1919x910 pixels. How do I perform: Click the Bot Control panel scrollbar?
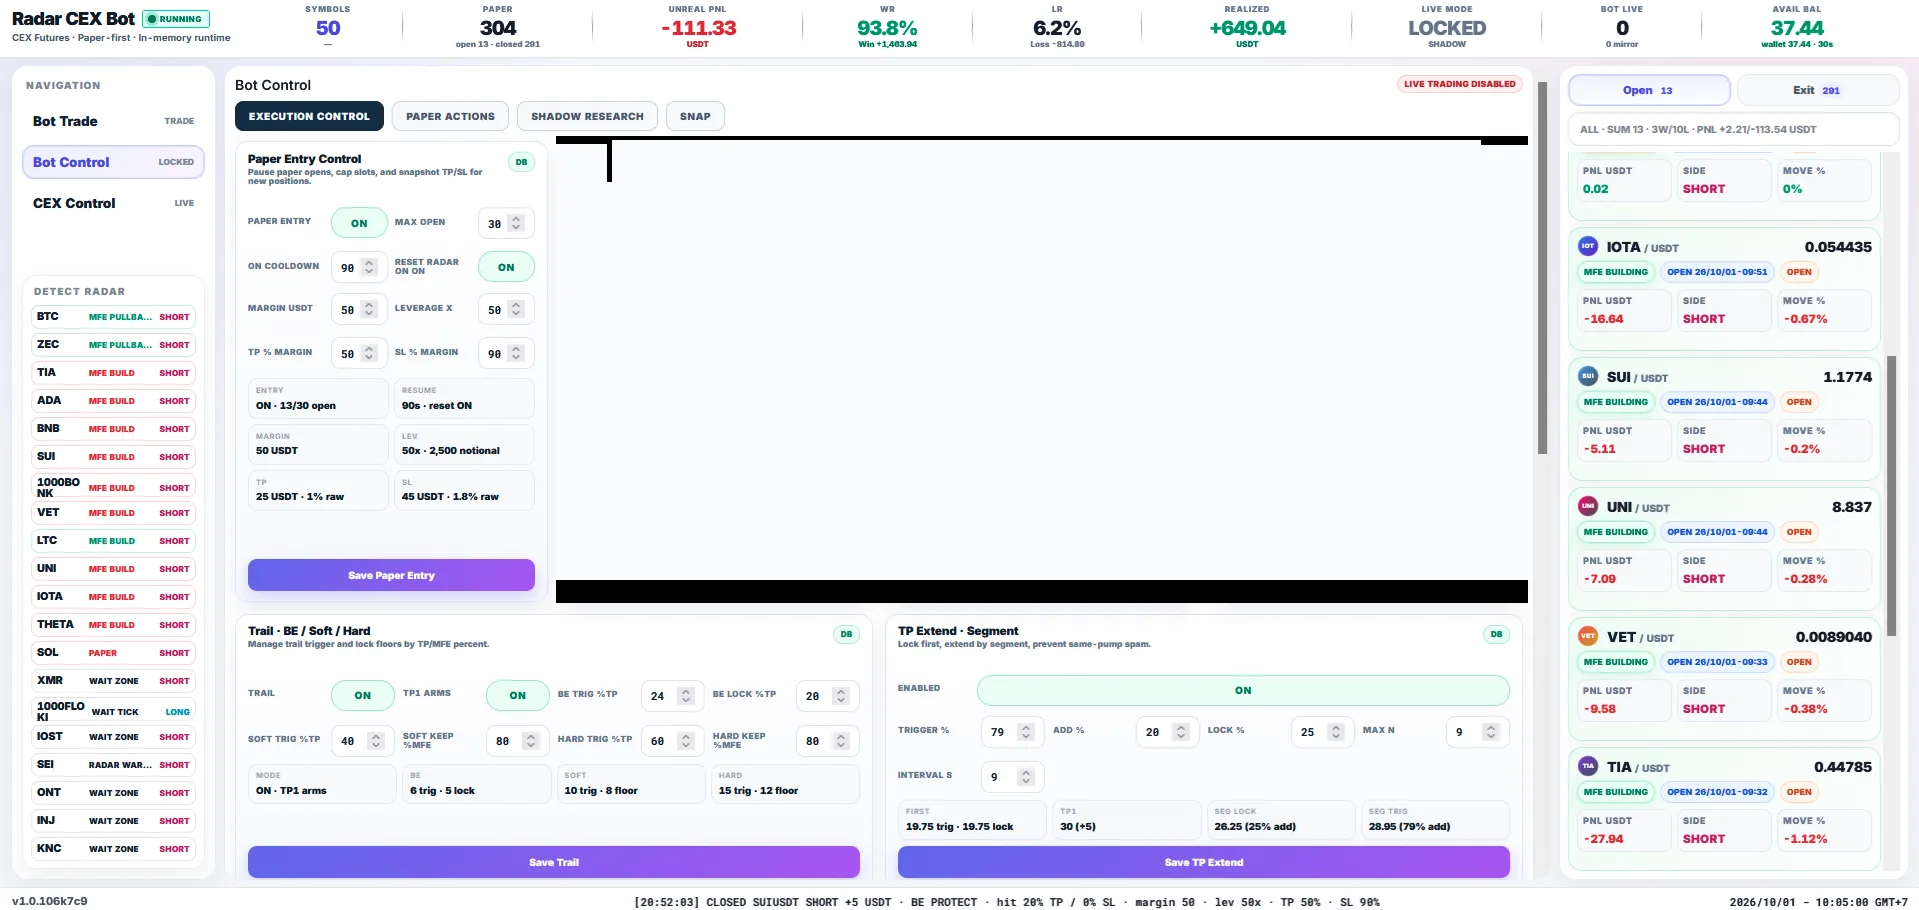point(1542,268)
